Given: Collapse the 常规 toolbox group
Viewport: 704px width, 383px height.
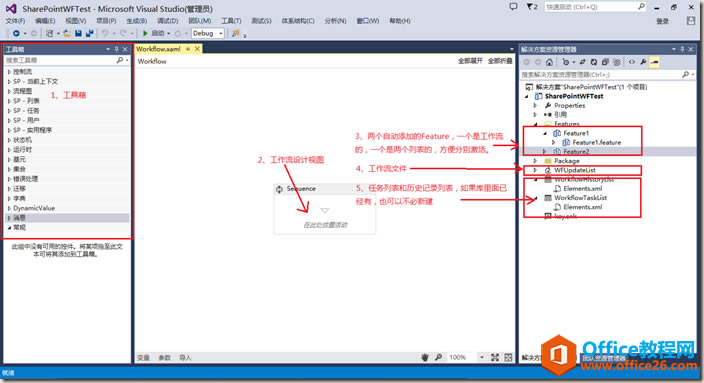Looking at the screenshot, I should 9,228.
